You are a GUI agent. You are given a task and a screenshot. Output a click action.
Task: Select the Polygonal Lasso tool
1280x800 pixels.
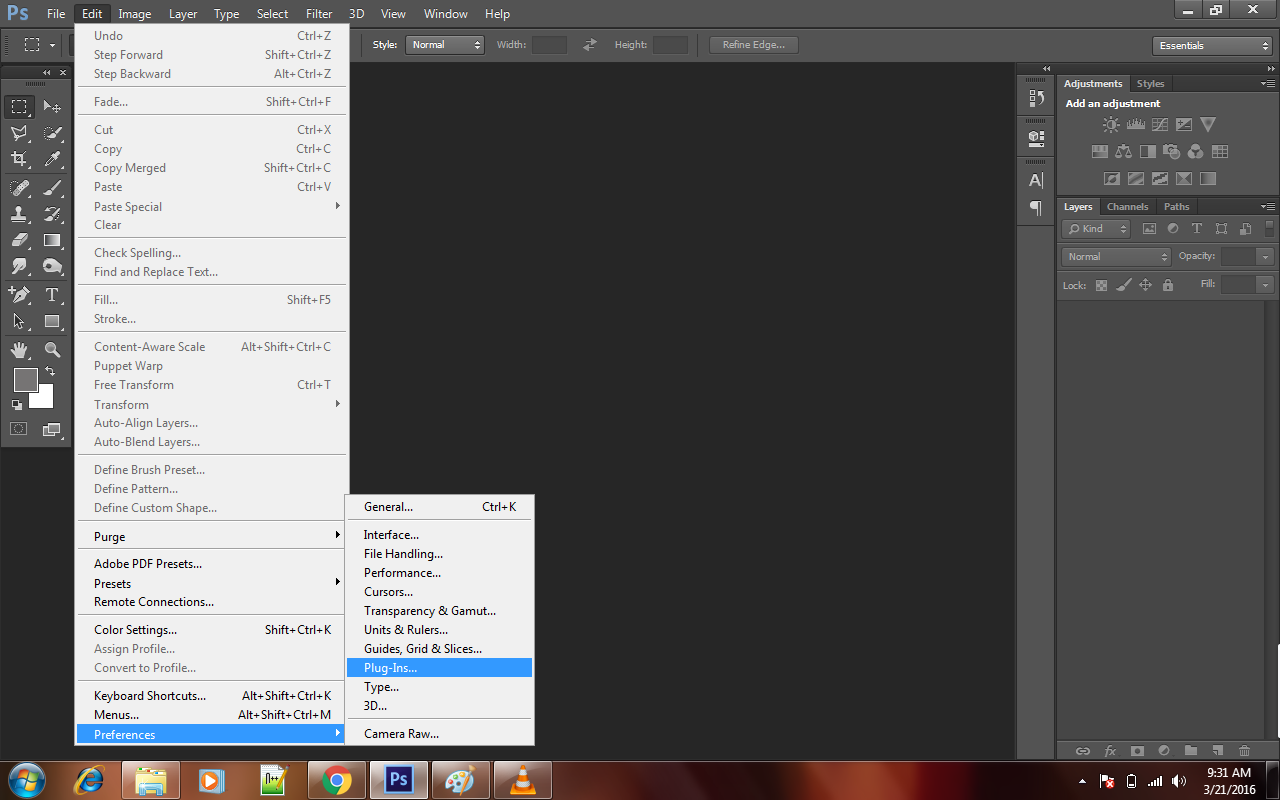pos(19,132)
